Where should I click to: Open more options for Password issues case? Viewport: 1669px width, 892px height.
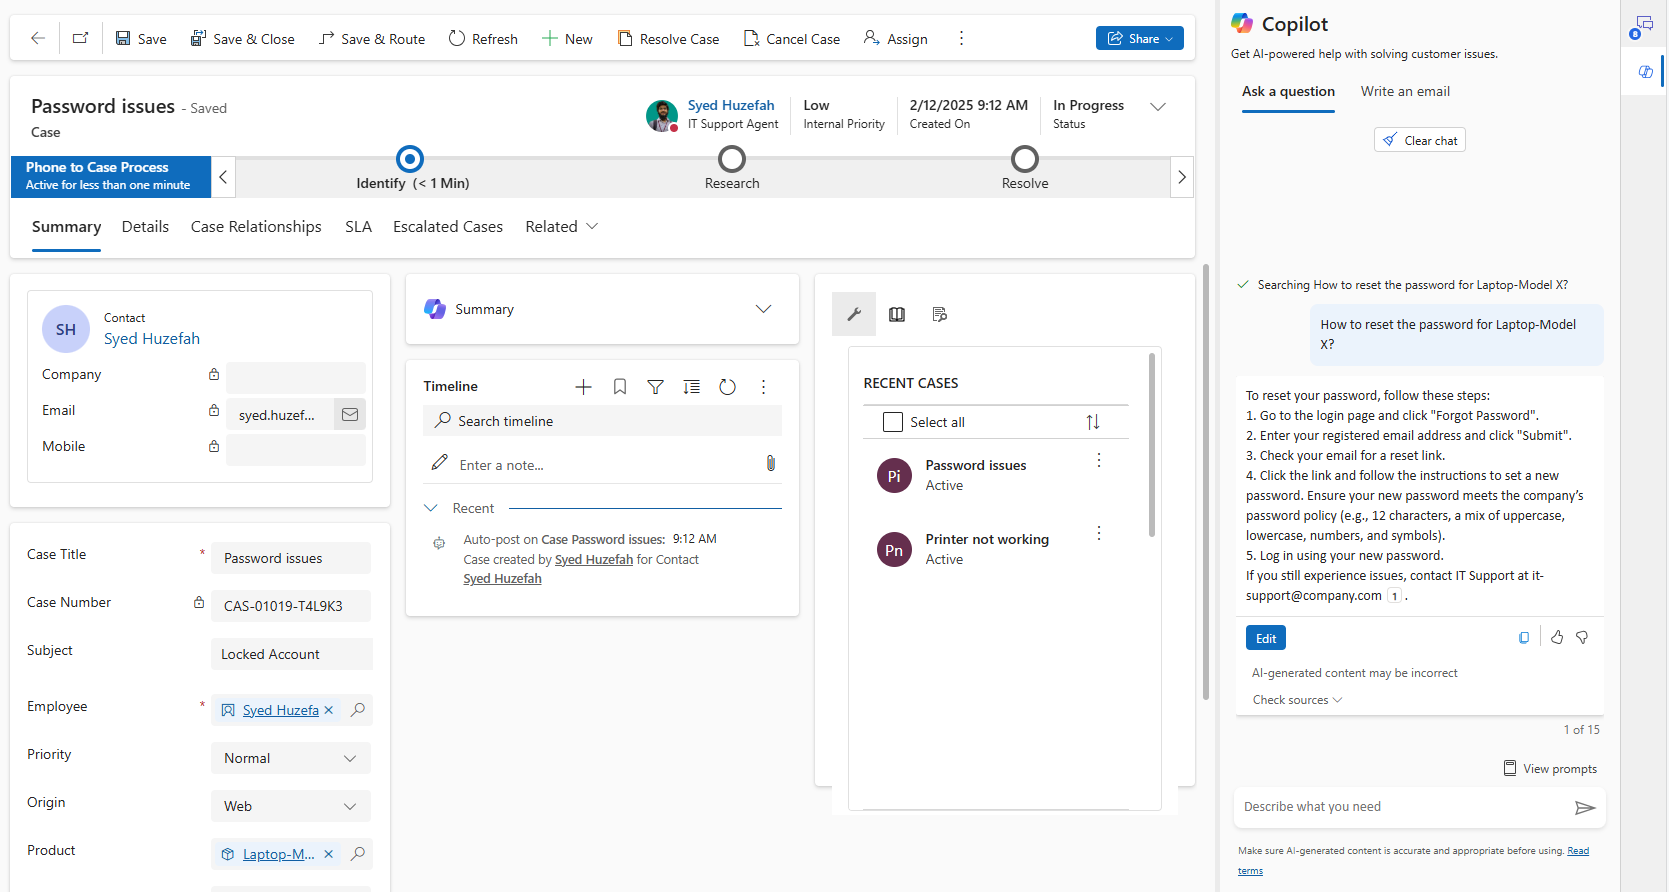pos(1099,460)
